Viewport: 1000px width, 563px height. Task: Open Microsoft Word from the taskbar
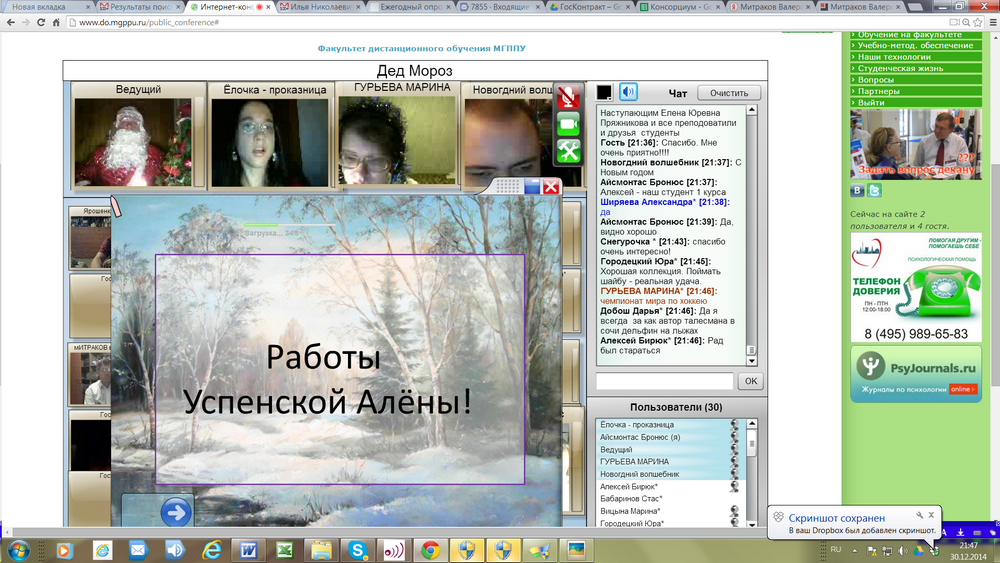click(248, 550)
